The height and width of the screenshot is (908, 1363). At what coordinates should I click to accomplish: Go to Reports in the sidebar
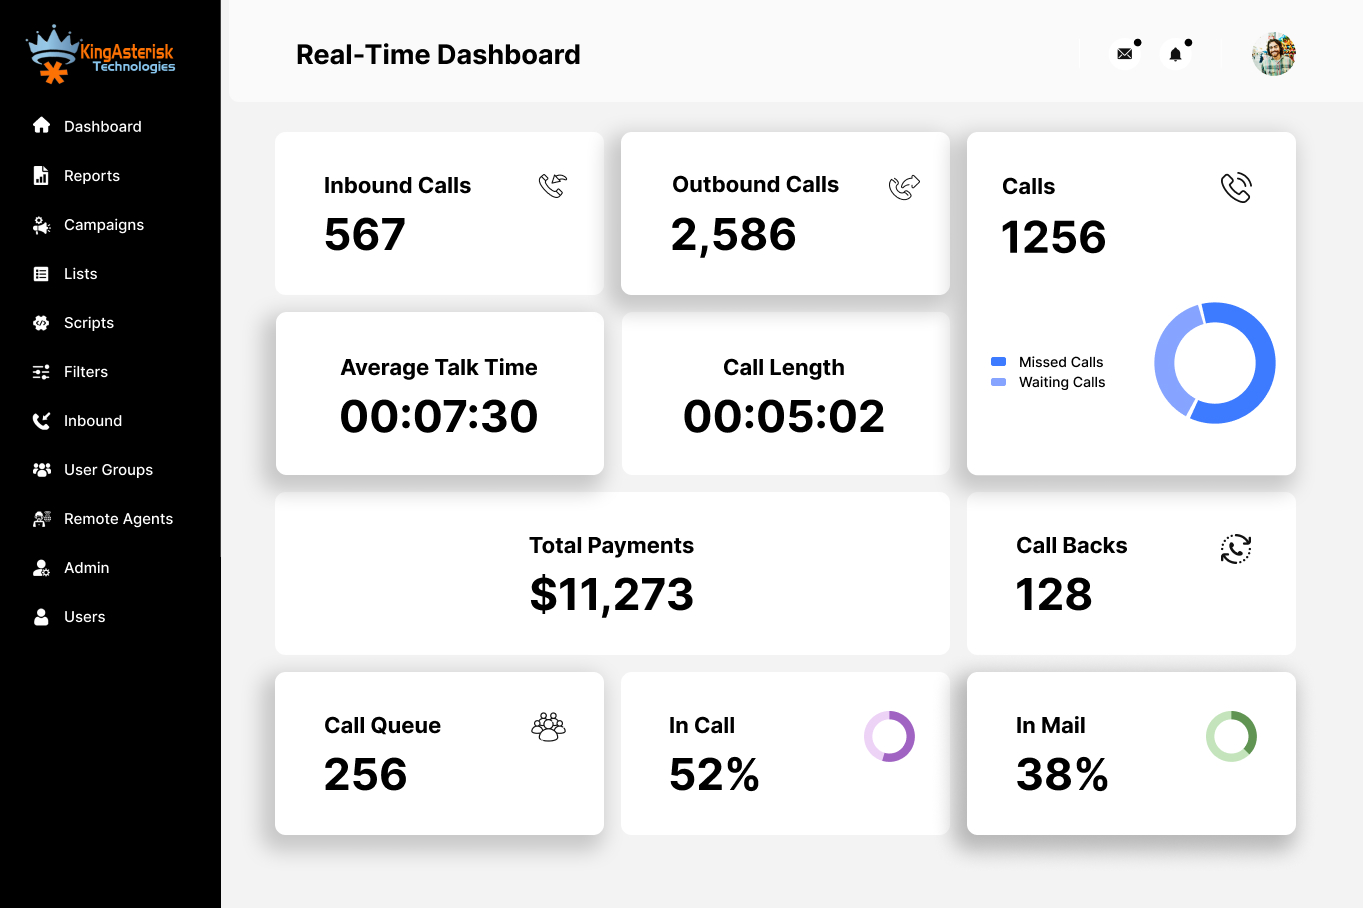coord(91,175)
